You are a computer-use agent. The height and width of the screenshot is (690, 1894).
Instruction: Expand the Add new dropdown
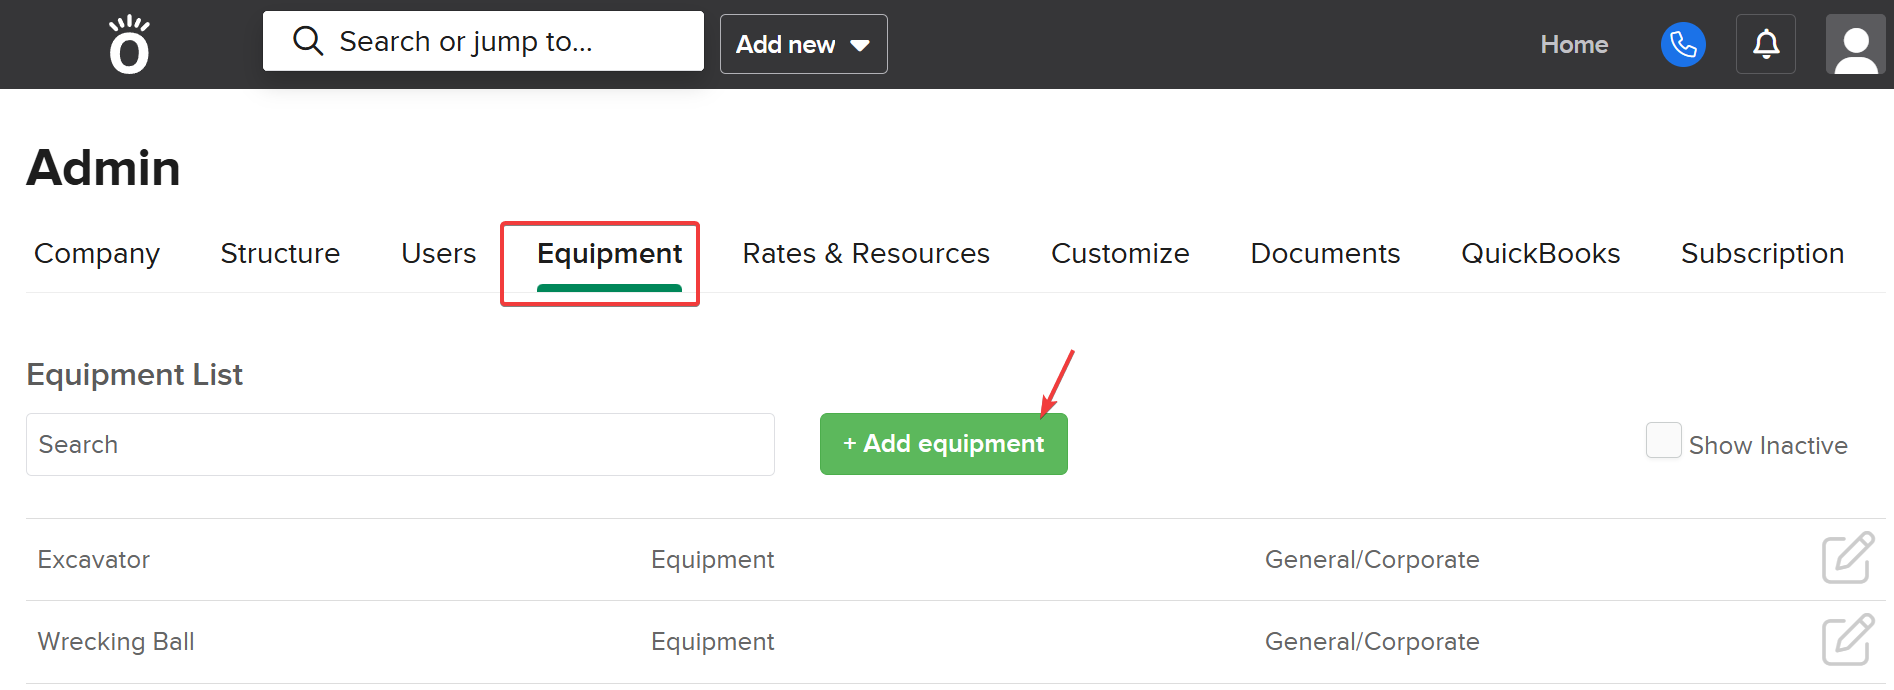click(803, 45)
